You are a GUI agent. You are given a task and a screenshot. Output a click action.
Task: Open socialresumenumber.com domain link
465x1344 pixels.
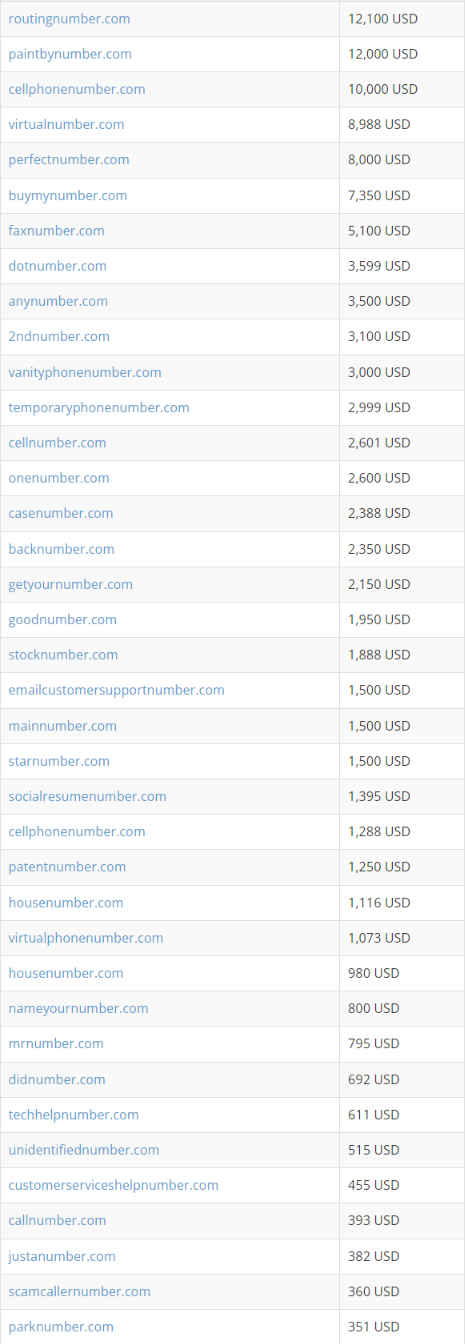pyautogui.click(x=87, y=796)
